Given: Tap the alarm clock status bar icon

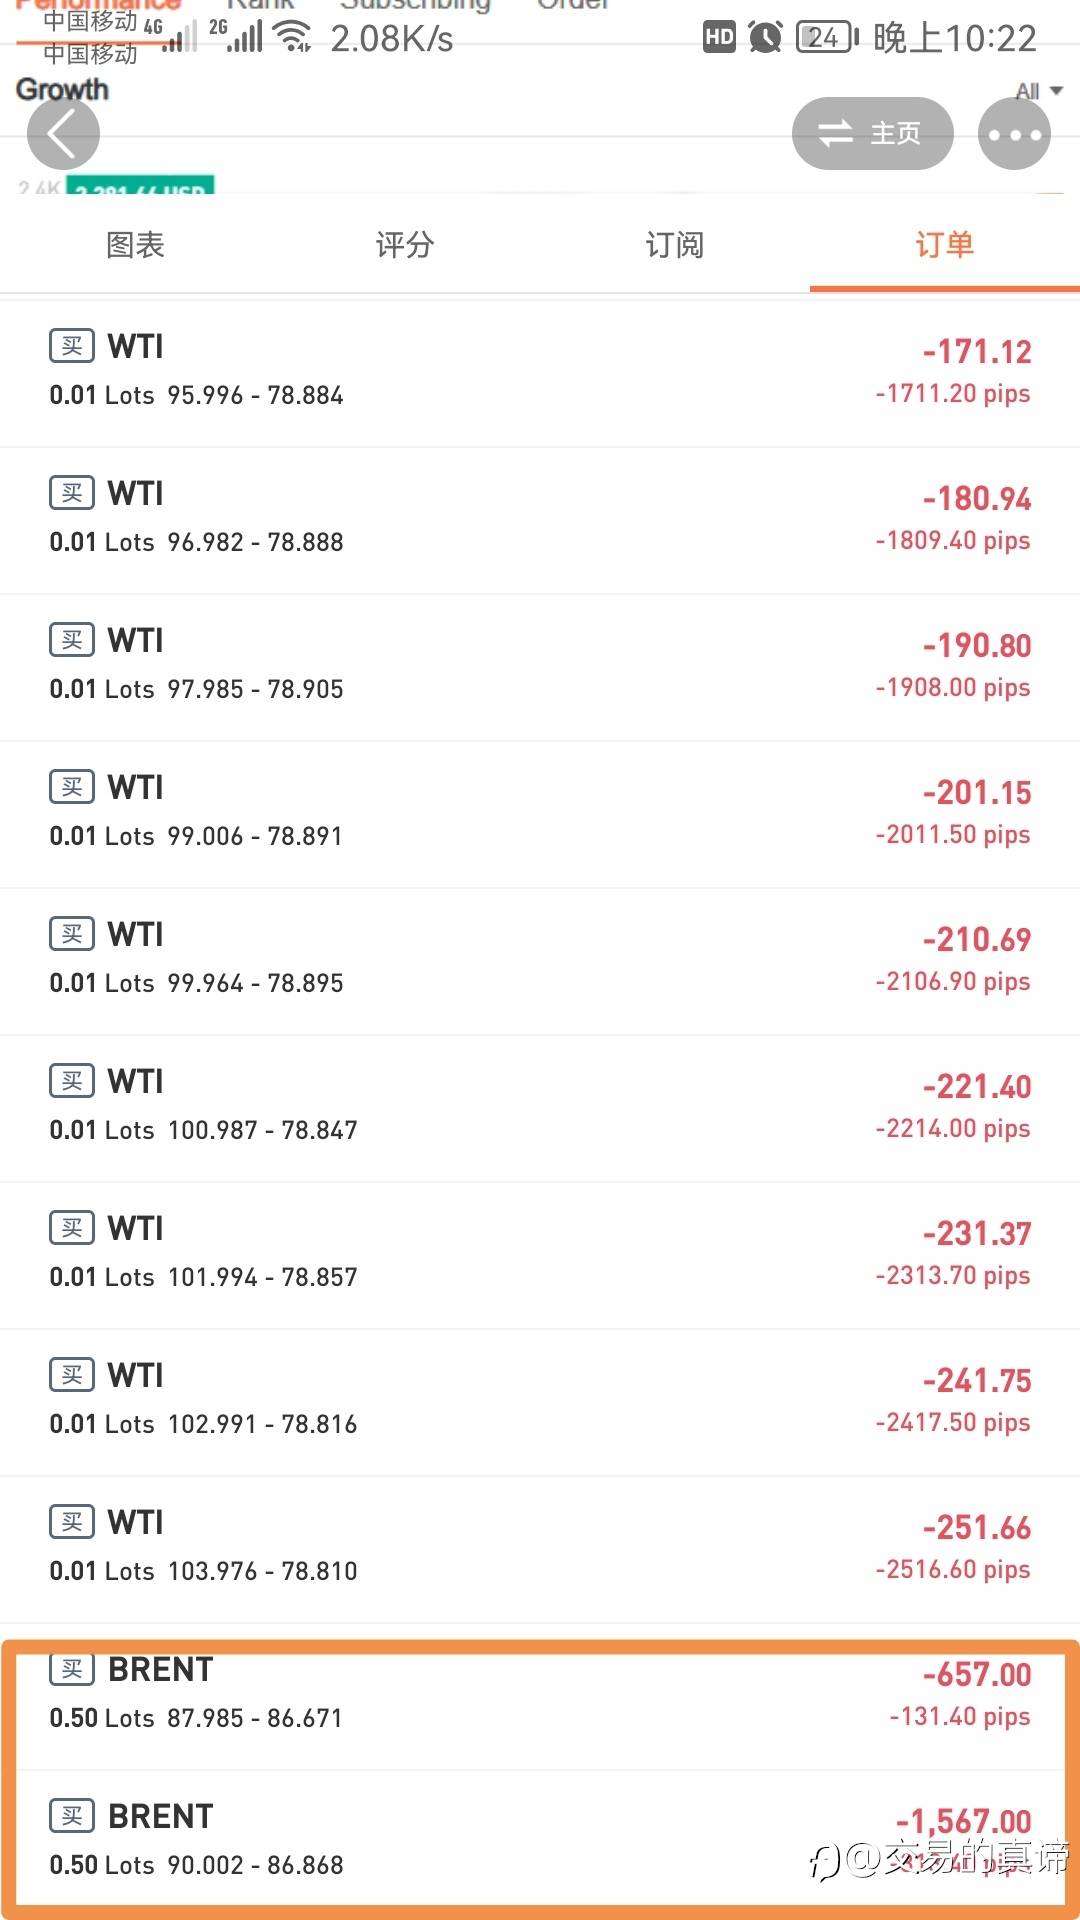Looking at the screenshot, I should point(766,38).
